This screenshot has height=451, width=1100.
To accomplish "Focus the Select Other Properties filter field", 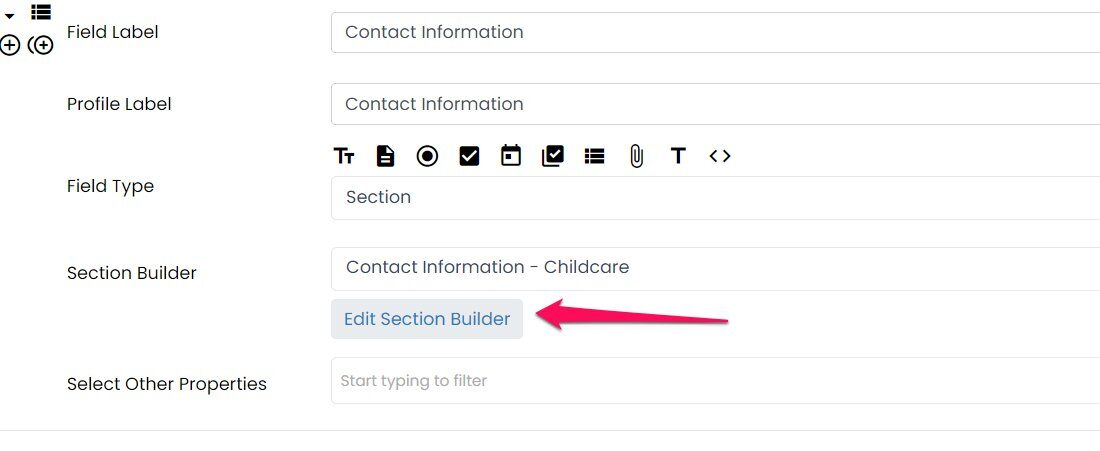I will tap(716, 381).
